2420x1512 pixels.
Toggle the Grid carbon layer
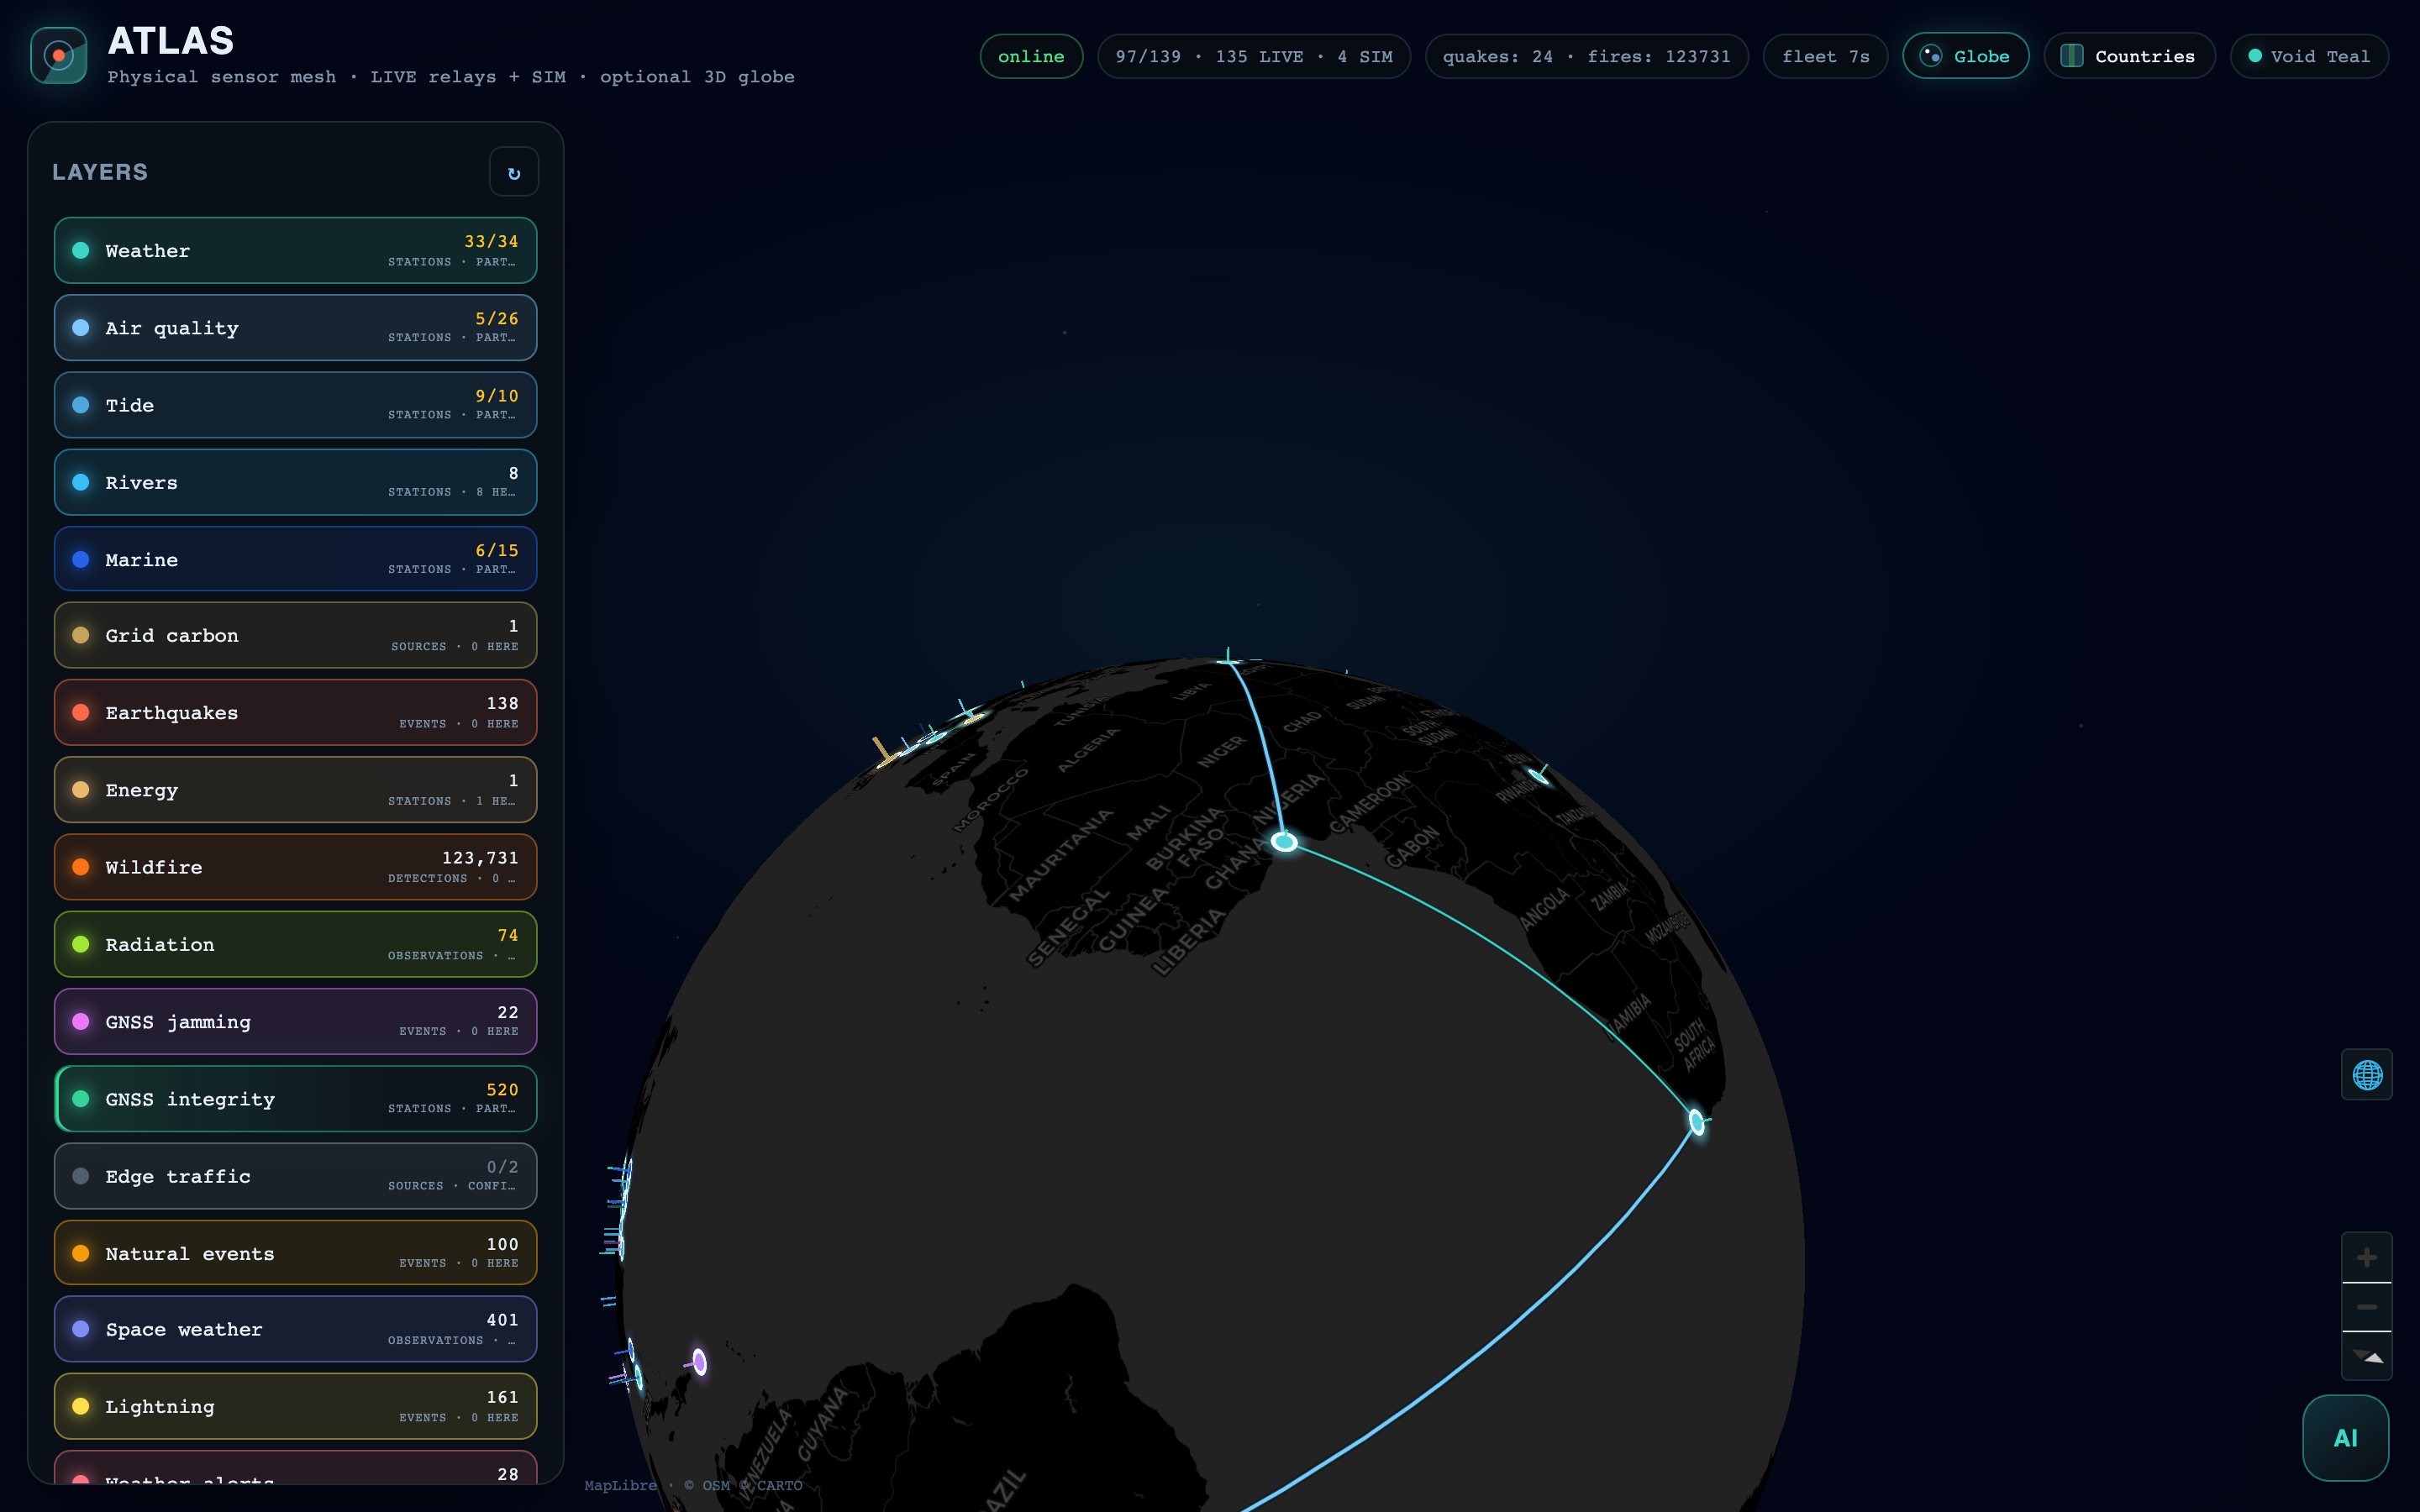click(295, 635)
